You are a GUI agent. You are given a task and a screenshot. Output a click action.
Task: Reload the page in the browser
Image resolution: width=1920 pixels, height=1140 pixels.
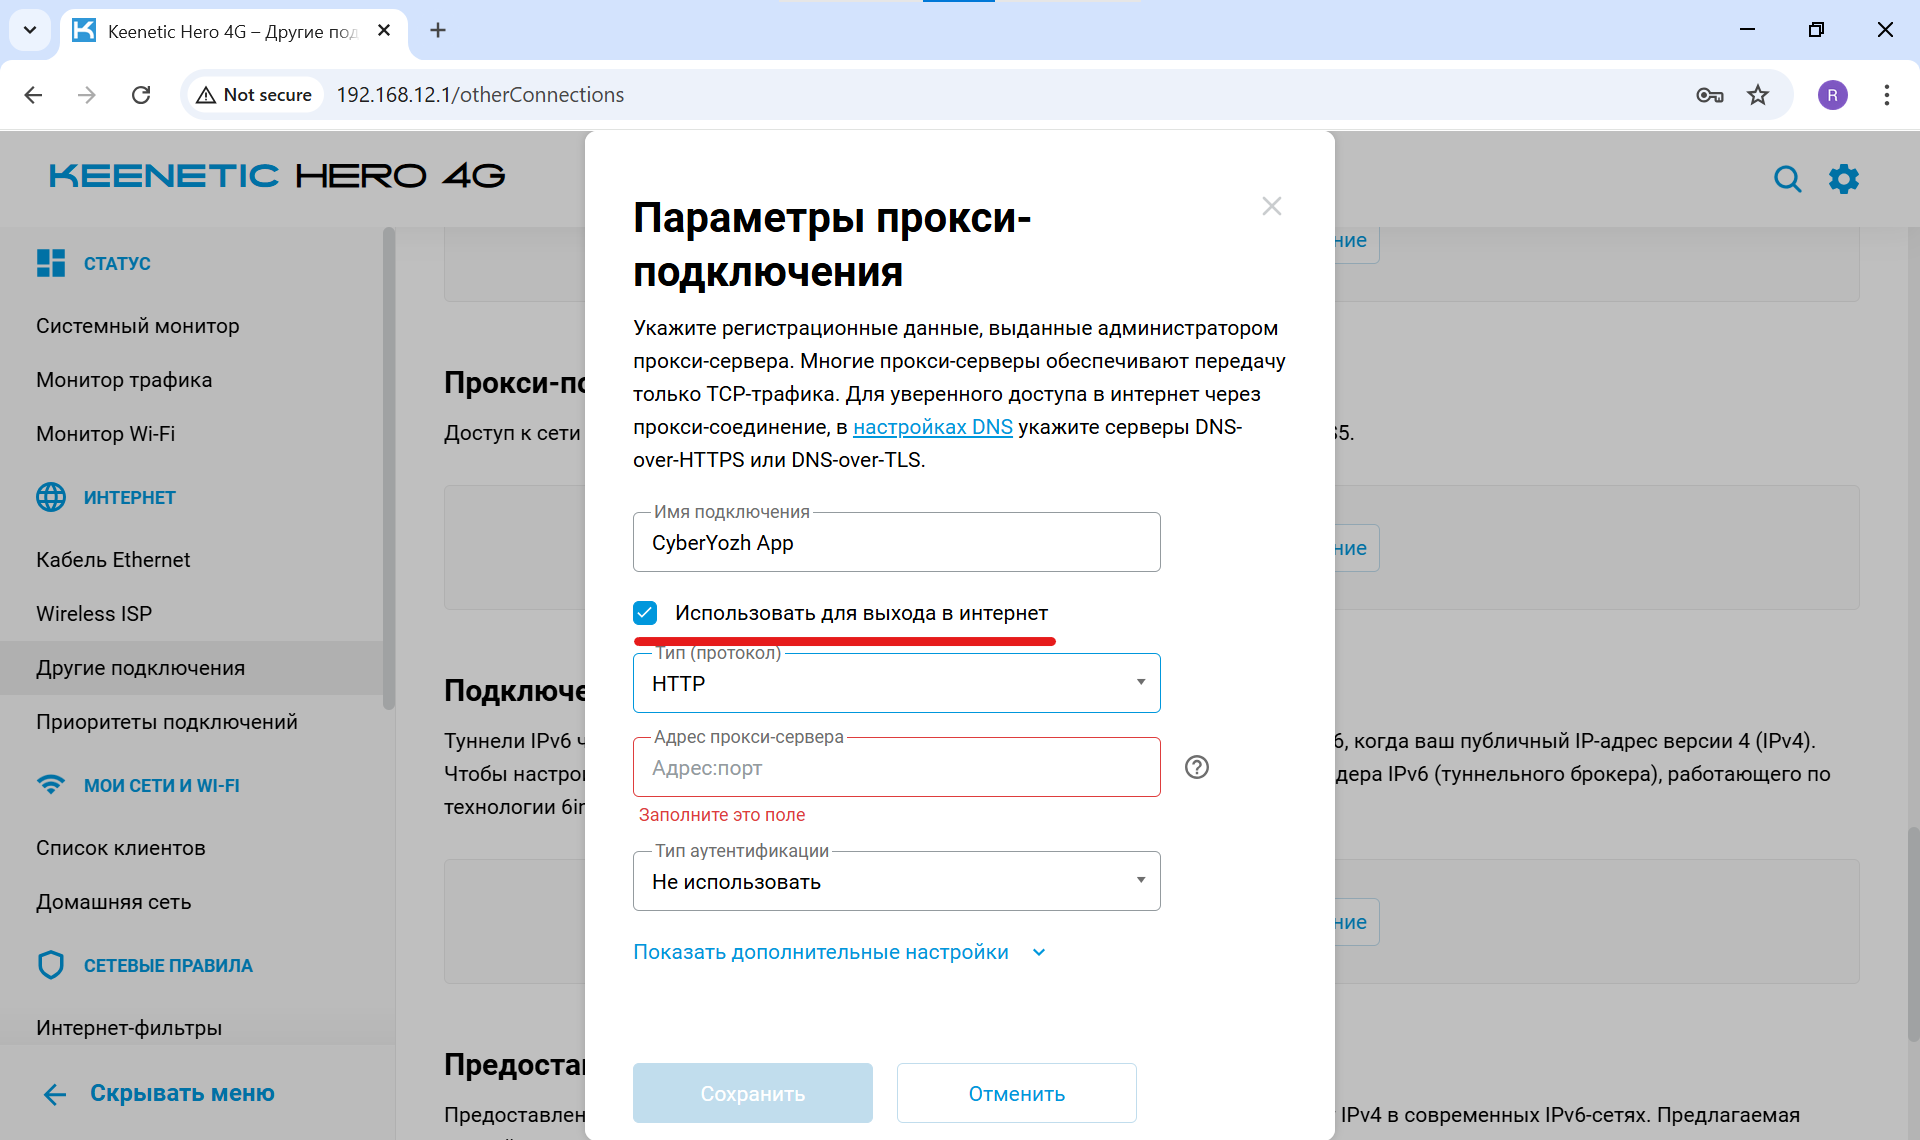point(141,94)
